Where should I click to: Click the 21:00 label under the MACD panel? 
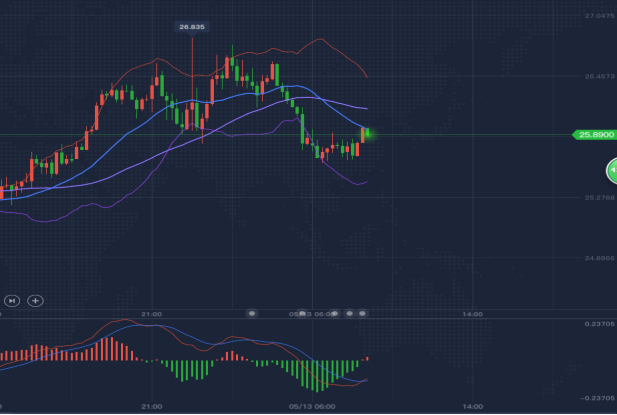pyautogui.click(x=151, y=406)
